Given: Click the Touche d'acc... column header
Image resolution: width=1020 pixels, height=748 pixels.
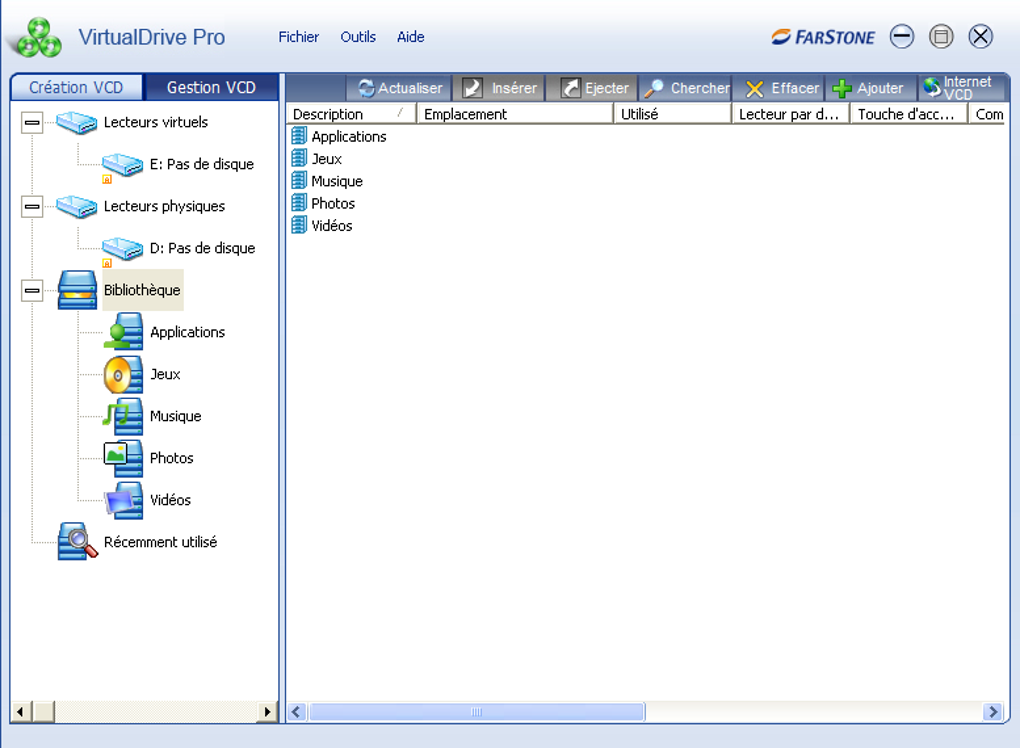Looking at the screenshot, I should pos(909,114).
